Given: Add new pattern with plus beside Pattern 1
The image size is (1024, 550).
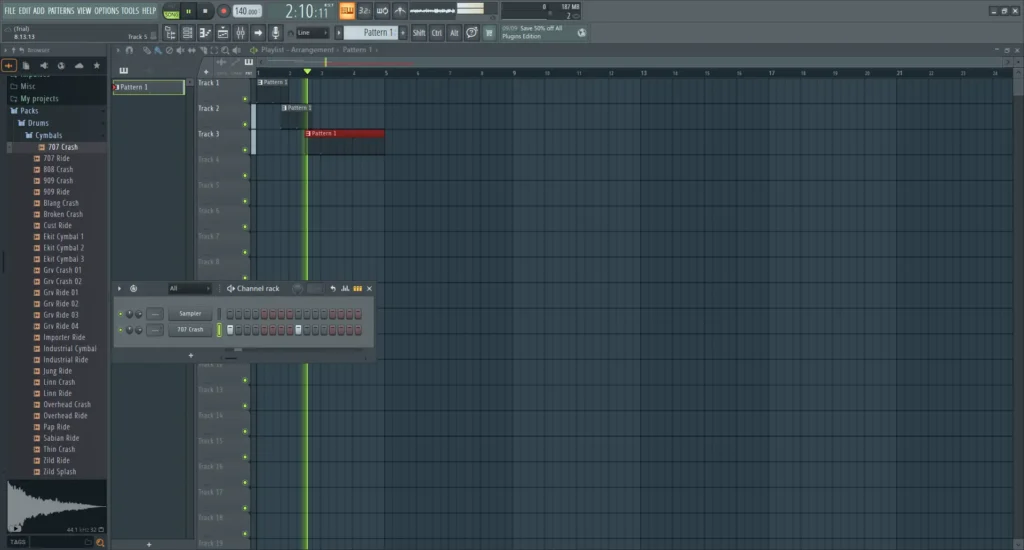Looking at the screenshot, I should [402, 33].
